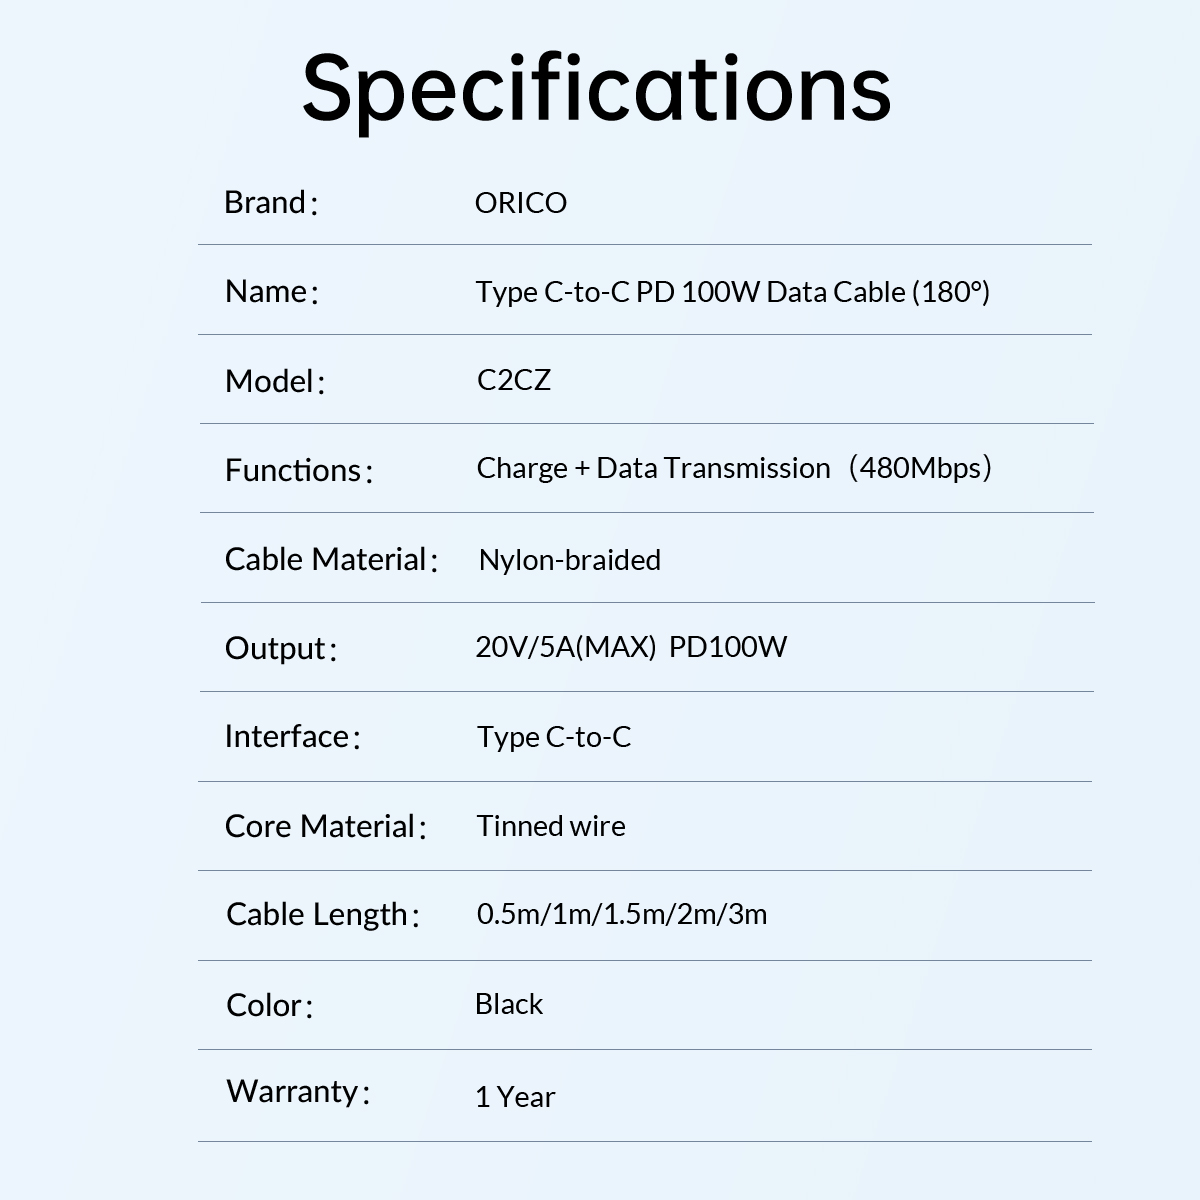Select the Tinned wire value
Screen dimensions: 1200x1200
tap(551, 826)
